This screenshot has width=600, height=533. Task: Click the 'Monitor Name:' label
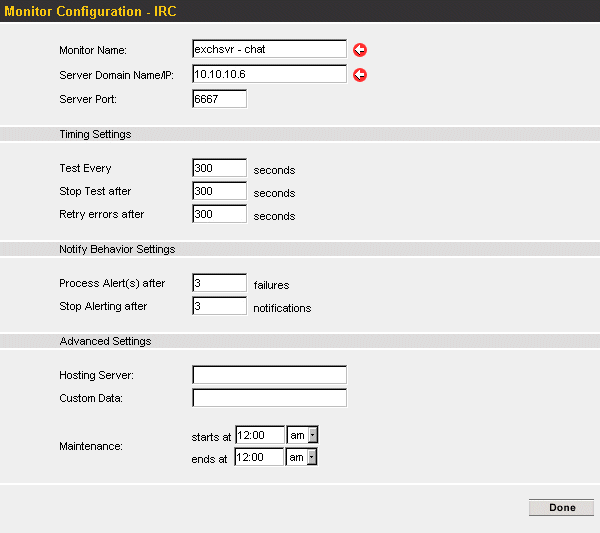tap(93, 50)
